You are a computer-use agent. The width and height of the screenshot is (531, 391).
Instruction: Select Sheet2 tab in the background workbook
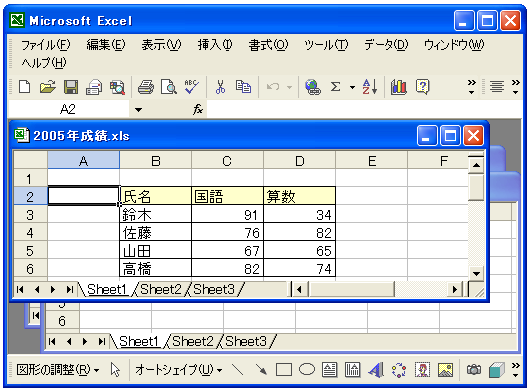pos(193,341)
